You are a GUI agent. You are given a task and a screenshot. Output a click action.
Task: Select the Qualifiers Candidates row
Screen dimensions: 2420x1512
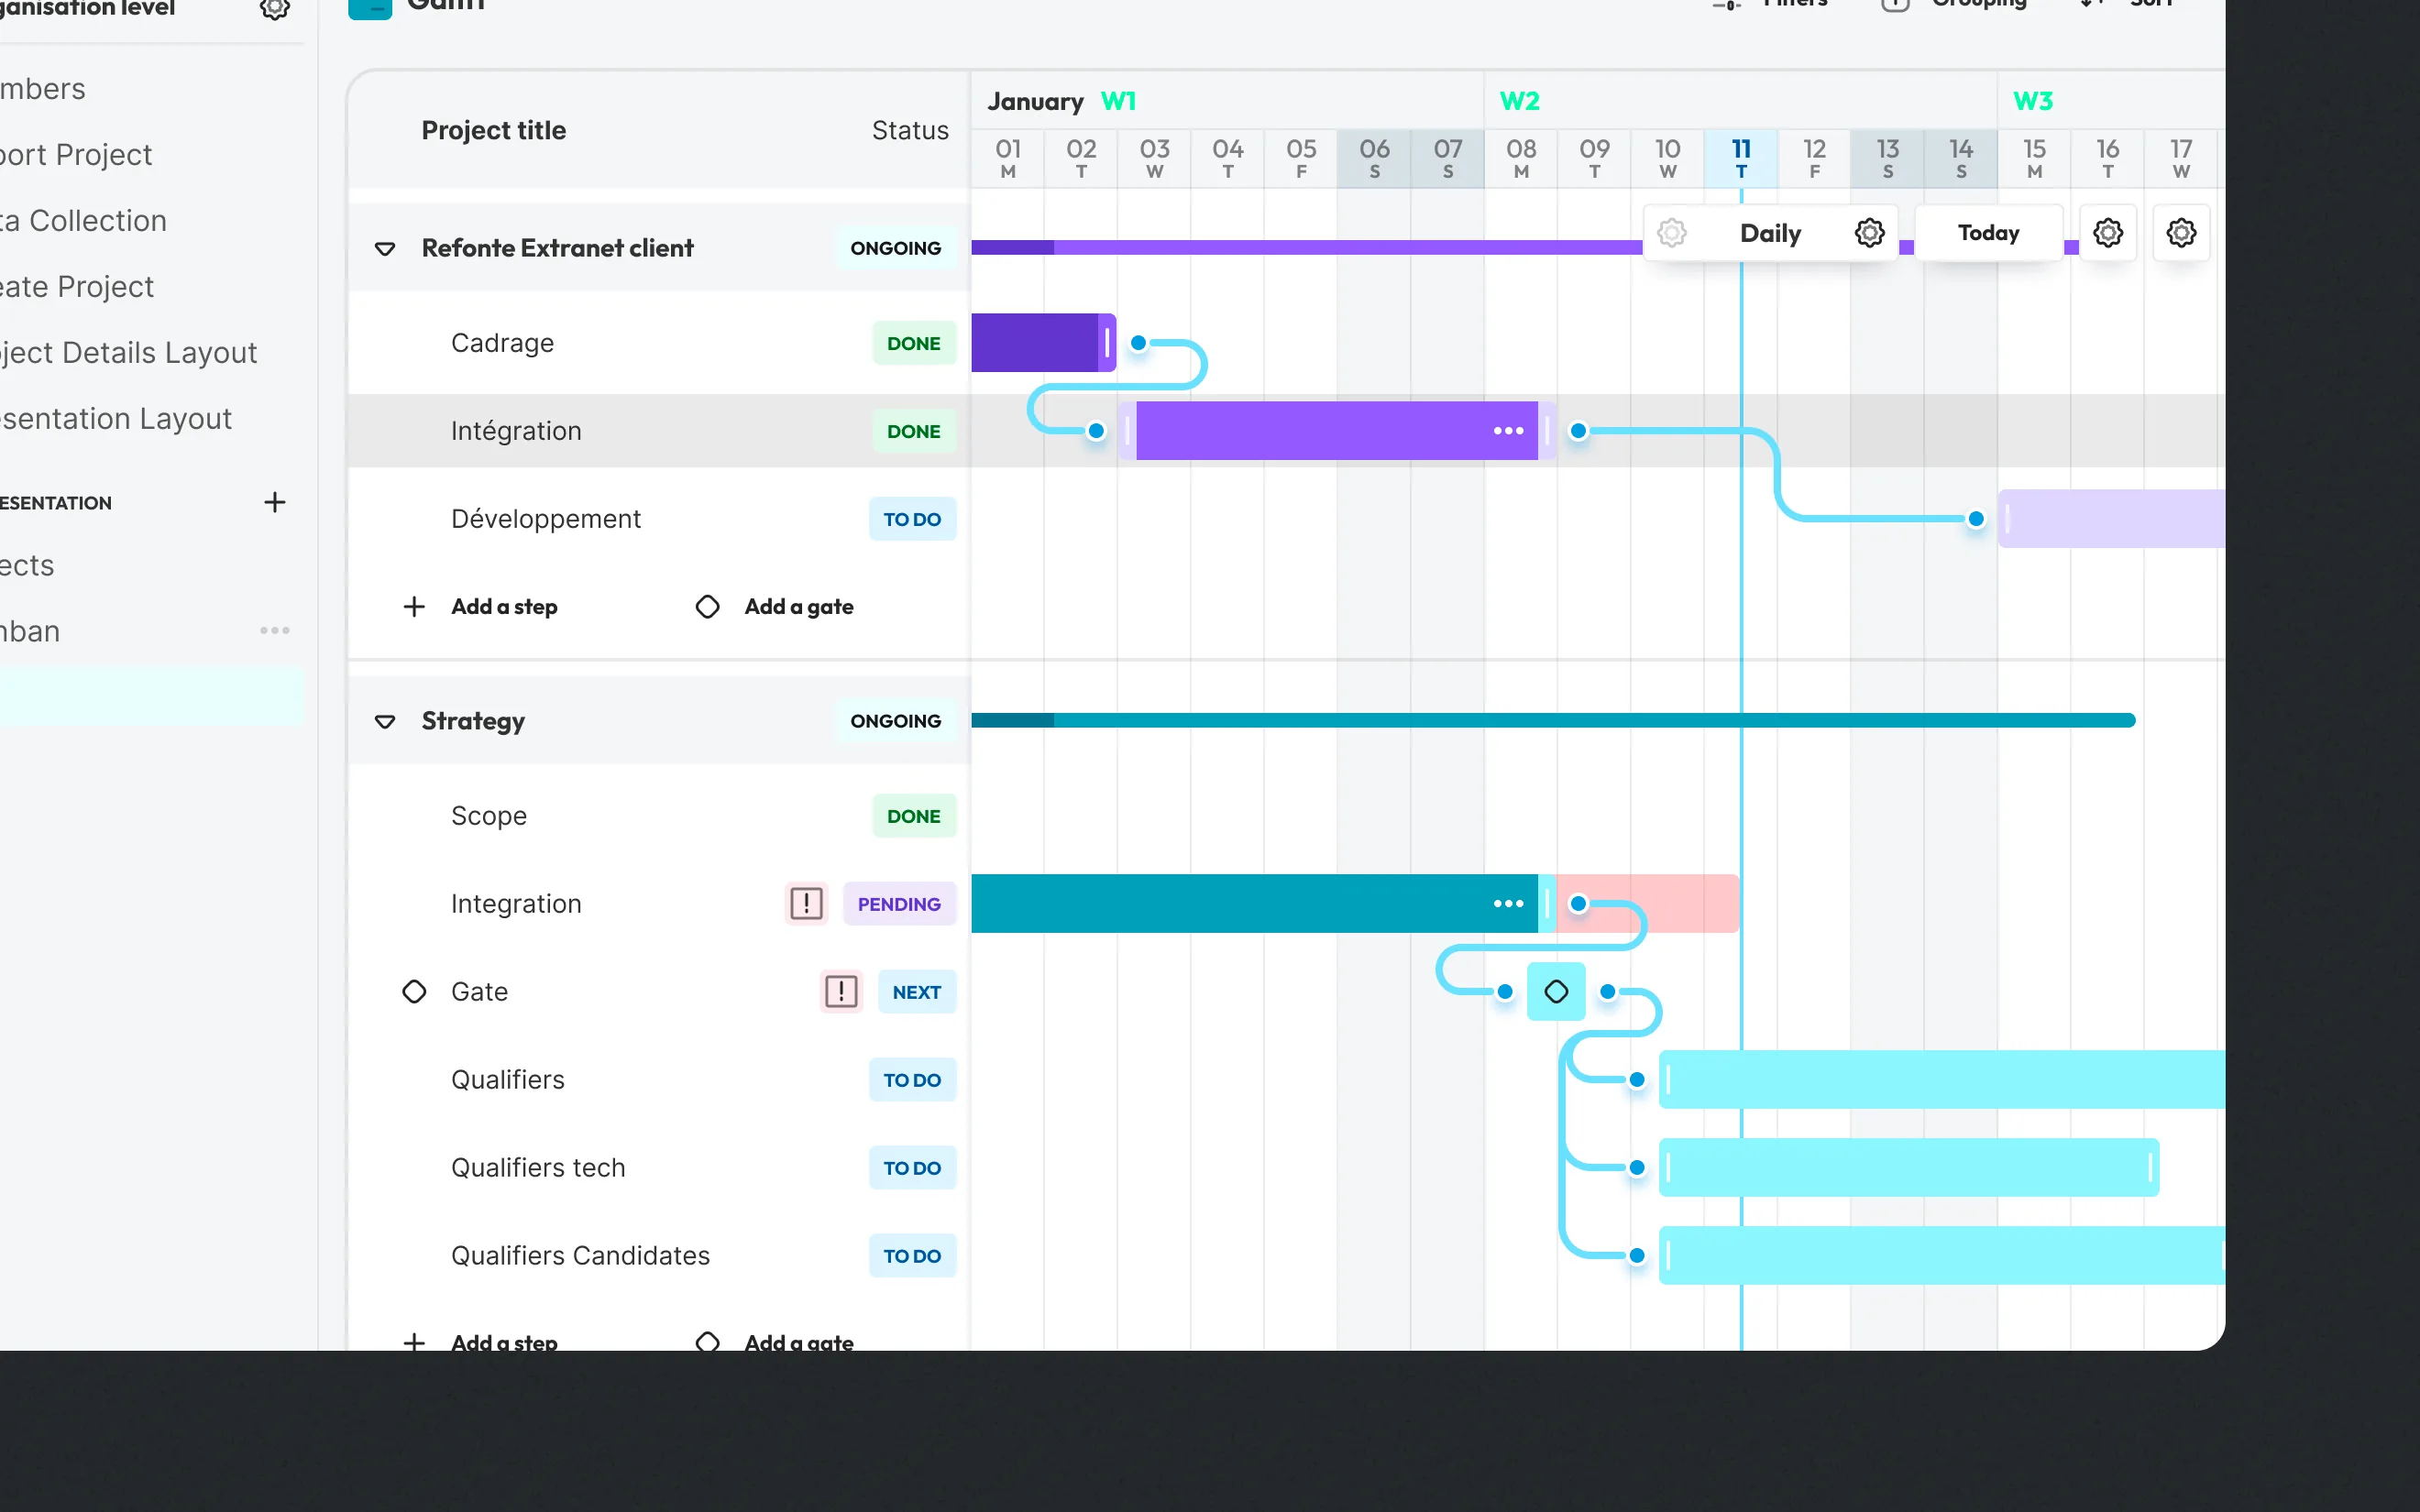(x=659, y=1256)
